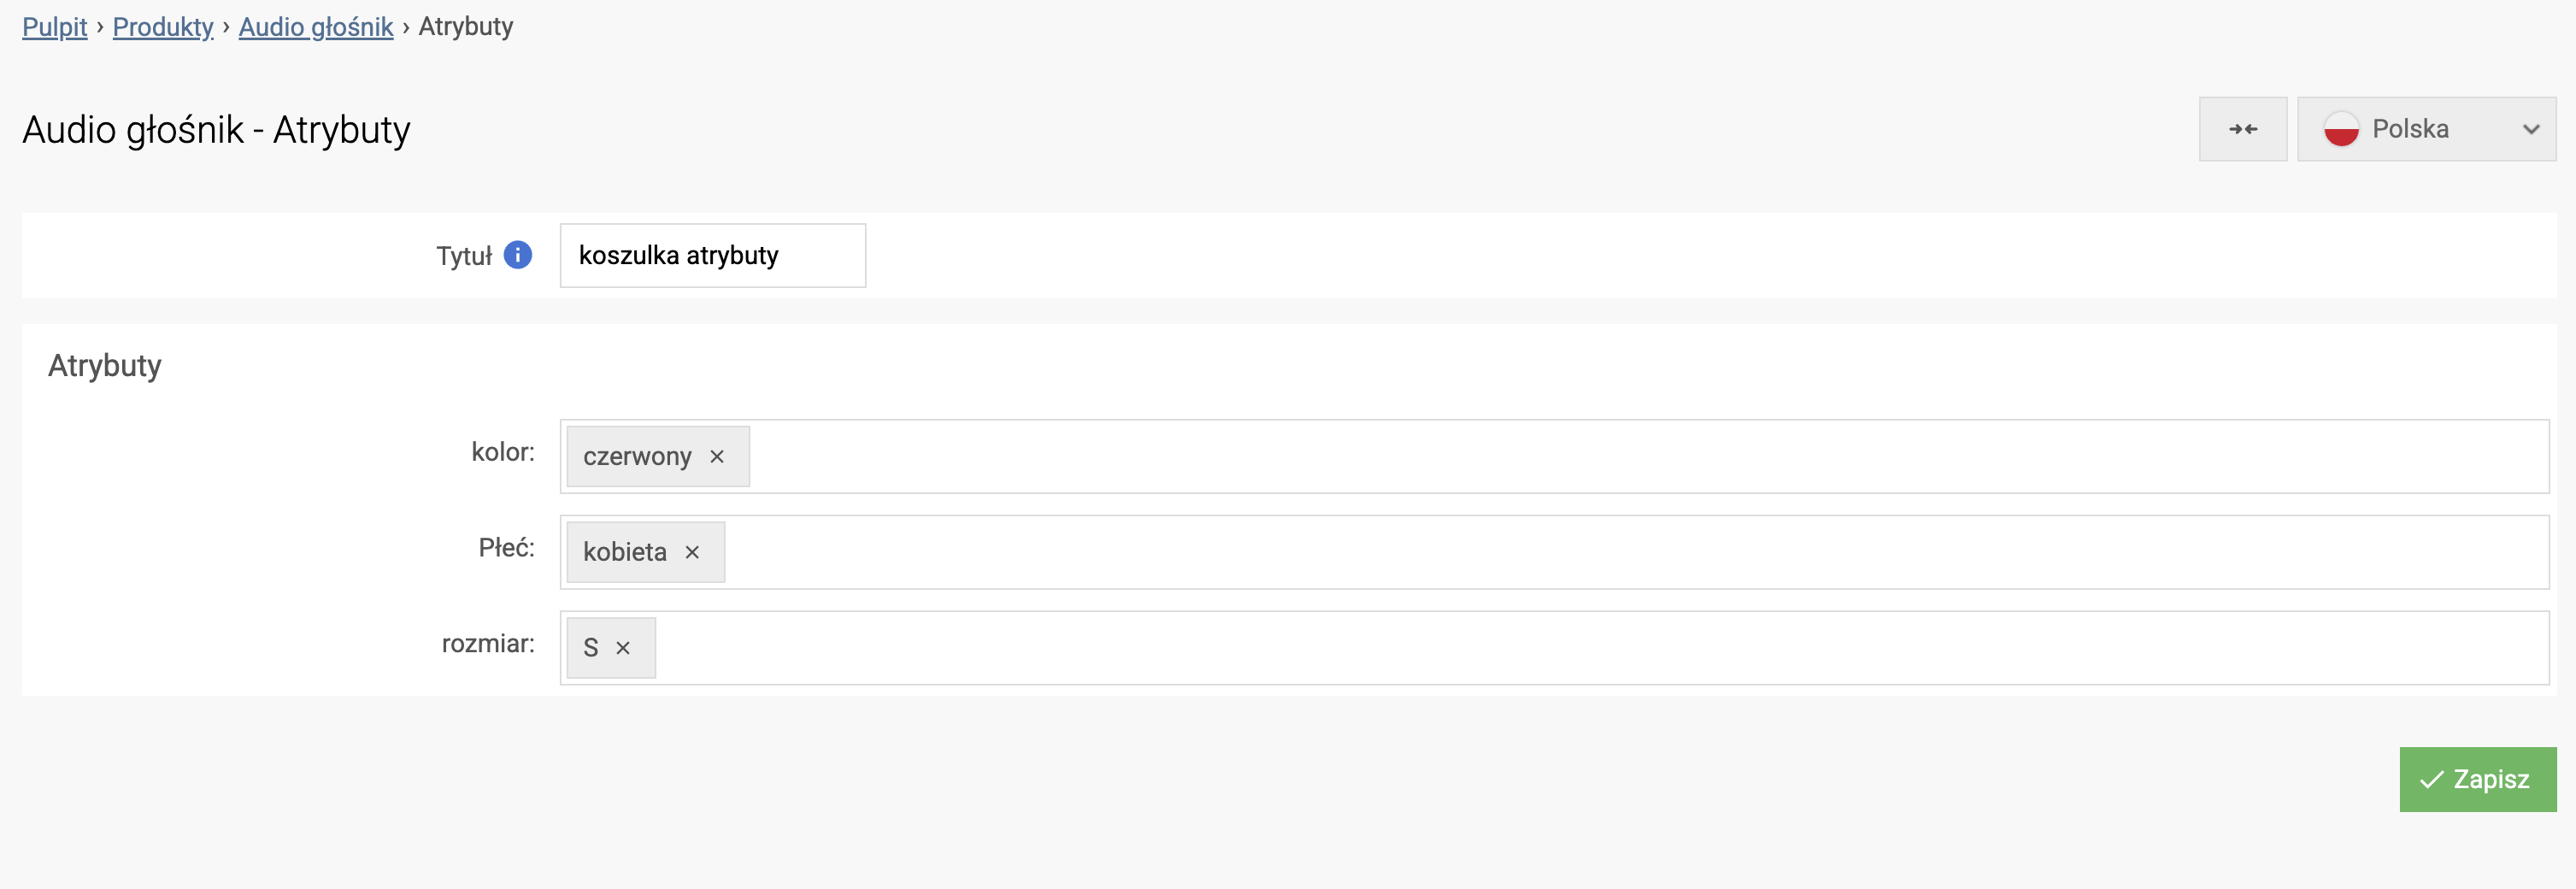Click the Polish flag icon

[2341, 129]
